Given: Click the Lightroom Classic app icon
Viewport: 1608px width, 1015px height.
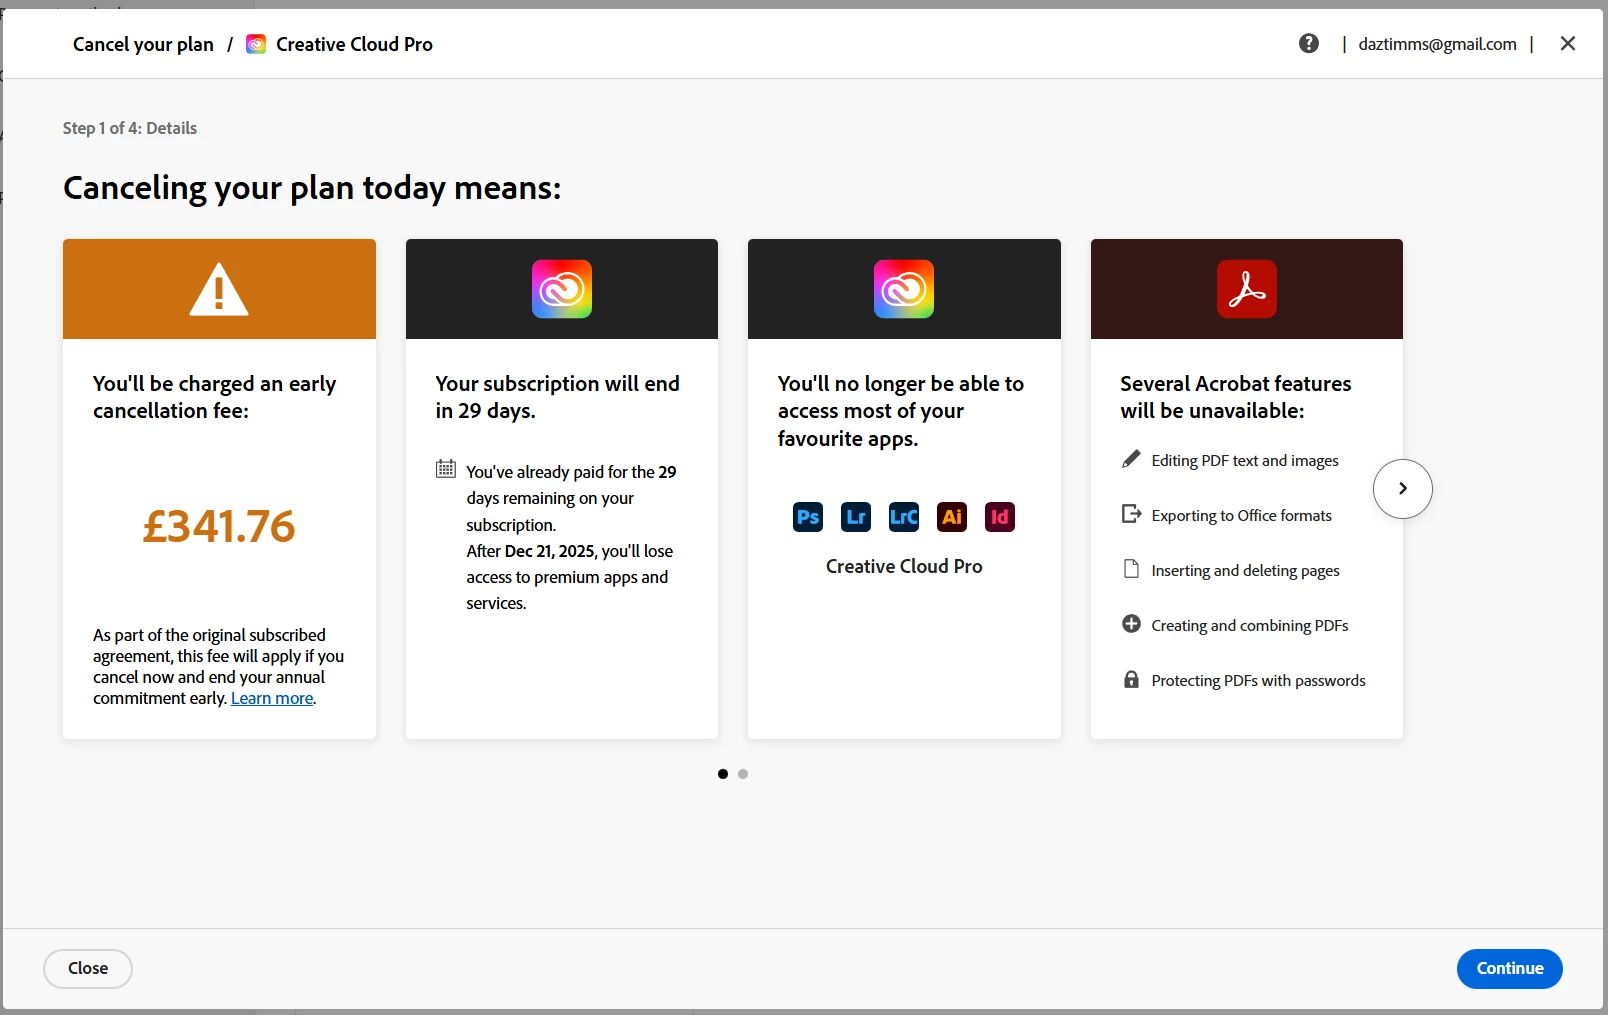Looking at the screenshot, I should 904,517.
